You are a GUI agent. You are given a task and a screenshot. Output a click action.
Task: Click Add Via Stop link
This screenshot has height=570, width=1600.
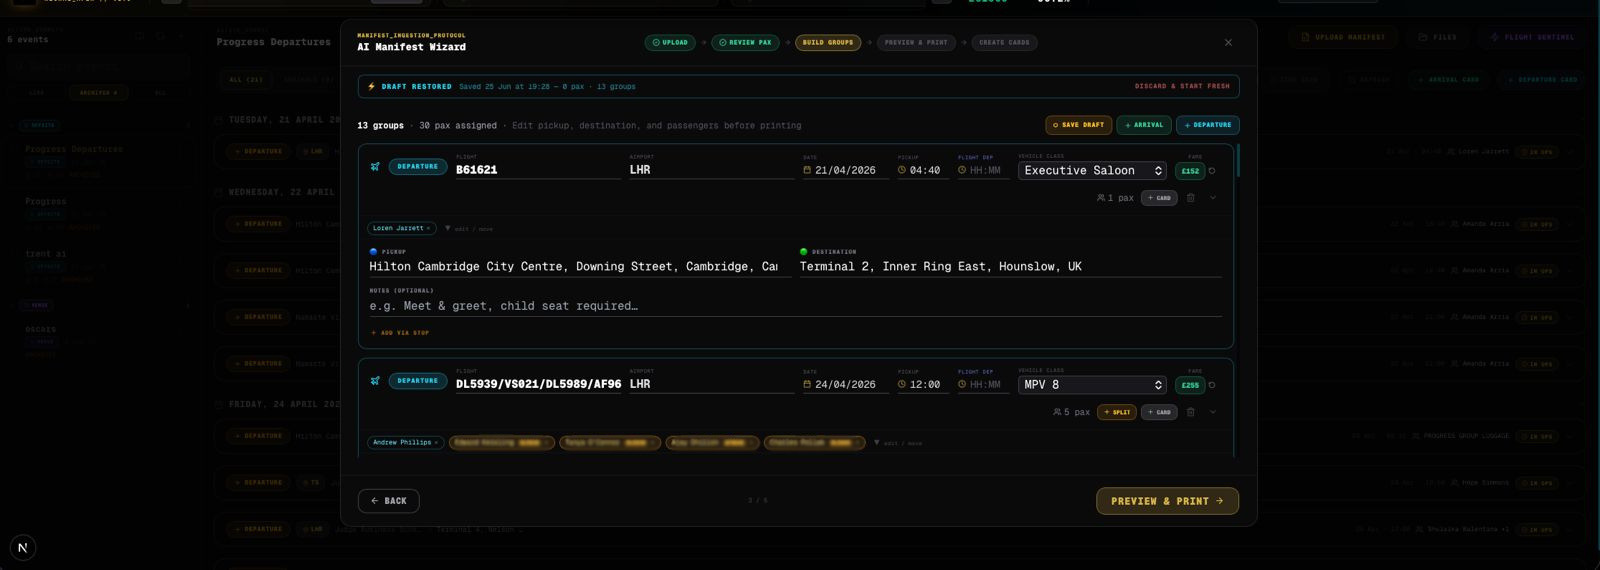click(400, 333)
